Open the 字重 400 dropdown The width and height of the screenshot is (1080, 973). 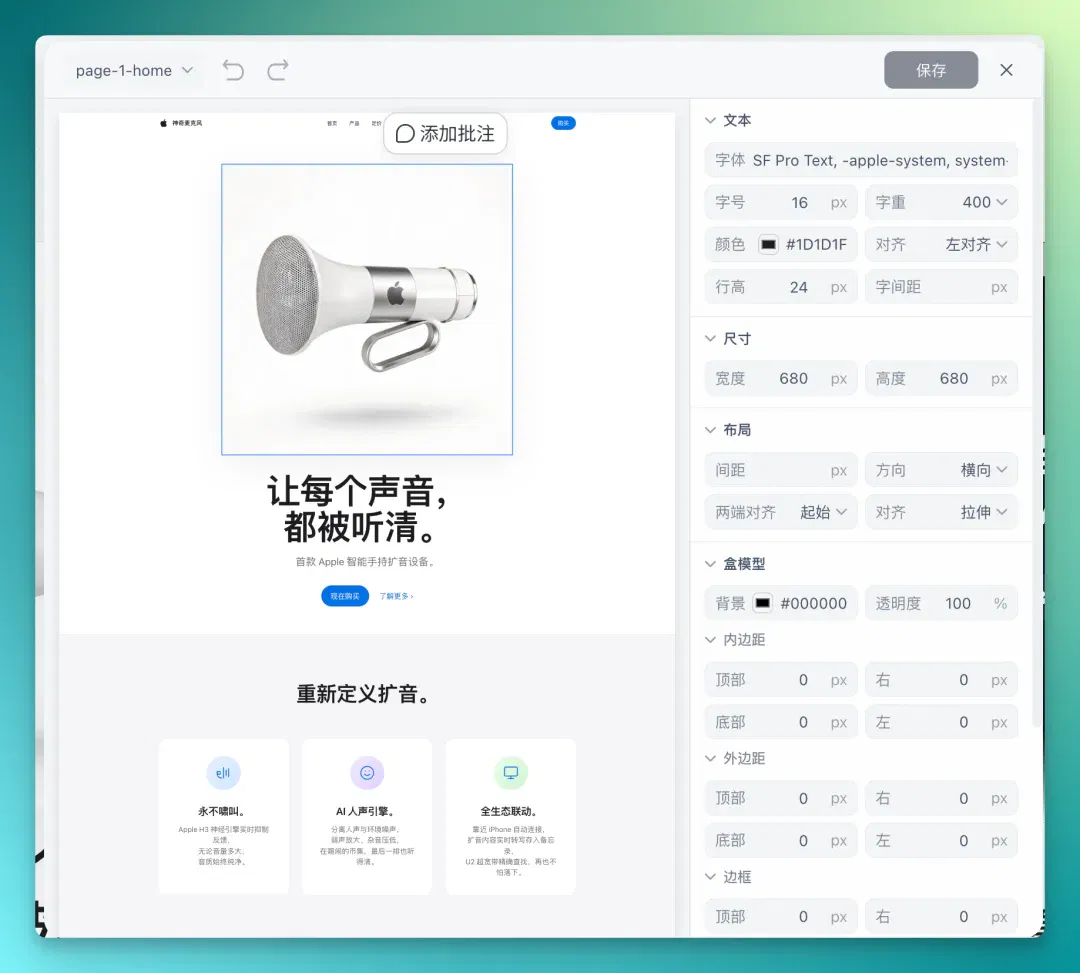tap(941, 202)
